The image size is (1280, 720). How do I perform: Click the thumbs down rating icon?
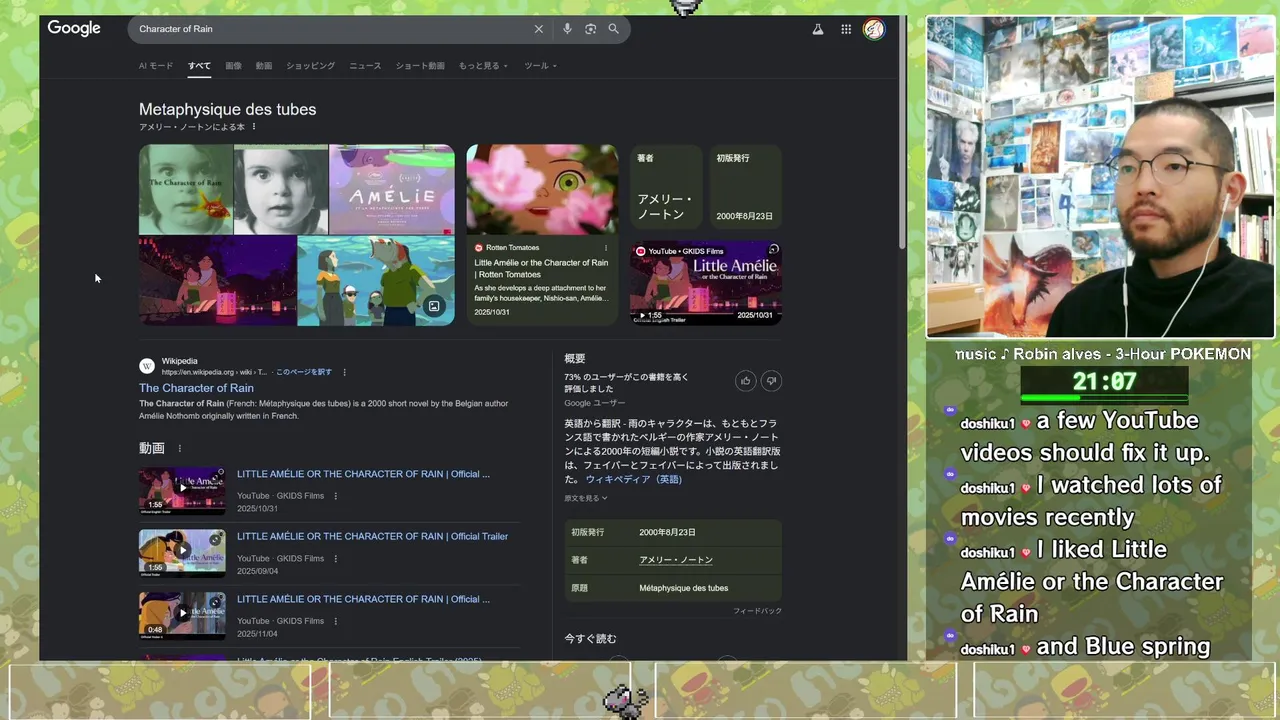point(771,381)
